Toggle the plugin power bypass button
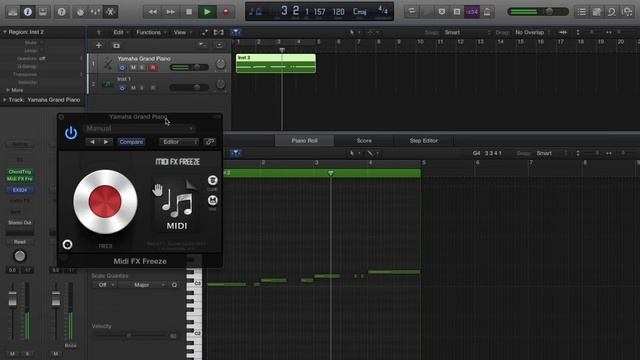The image size is (640, 360). (x=71, y=133)
